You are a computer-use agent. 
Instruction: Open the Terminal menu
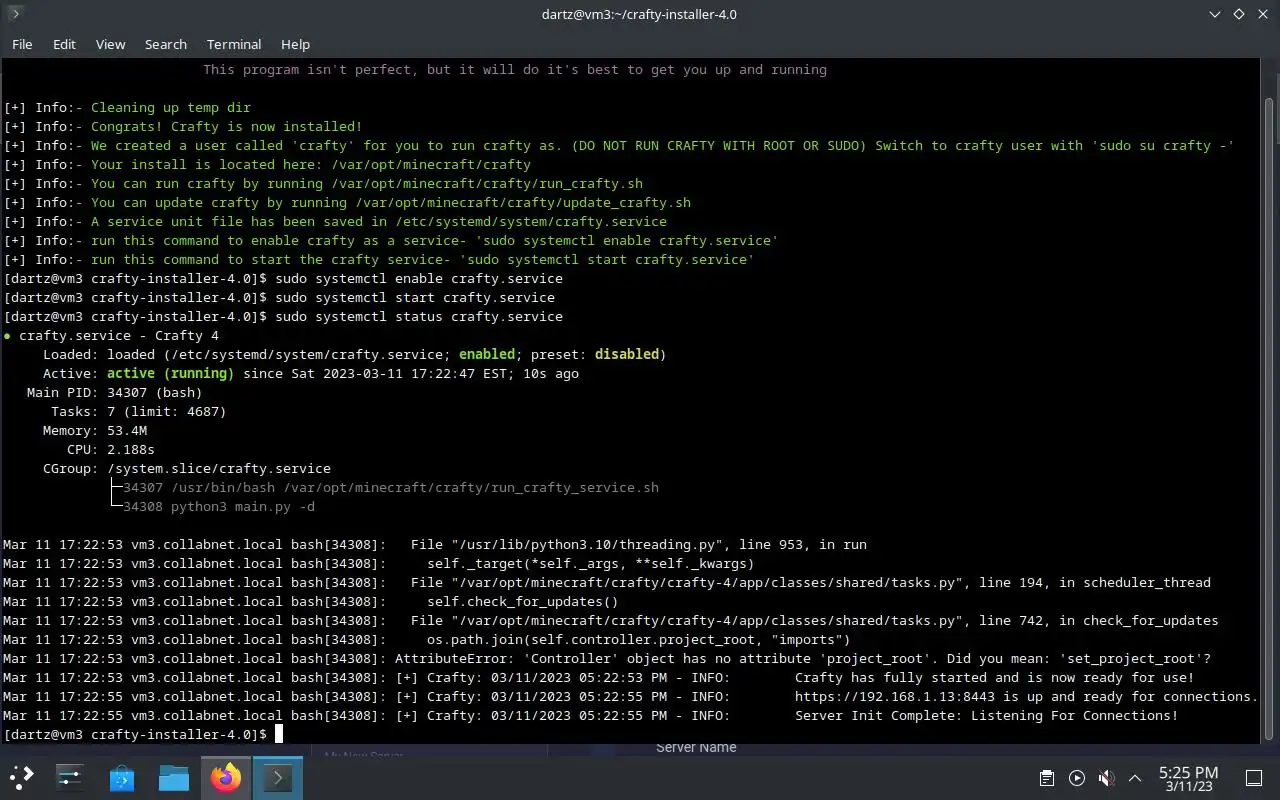coord(234,44)
